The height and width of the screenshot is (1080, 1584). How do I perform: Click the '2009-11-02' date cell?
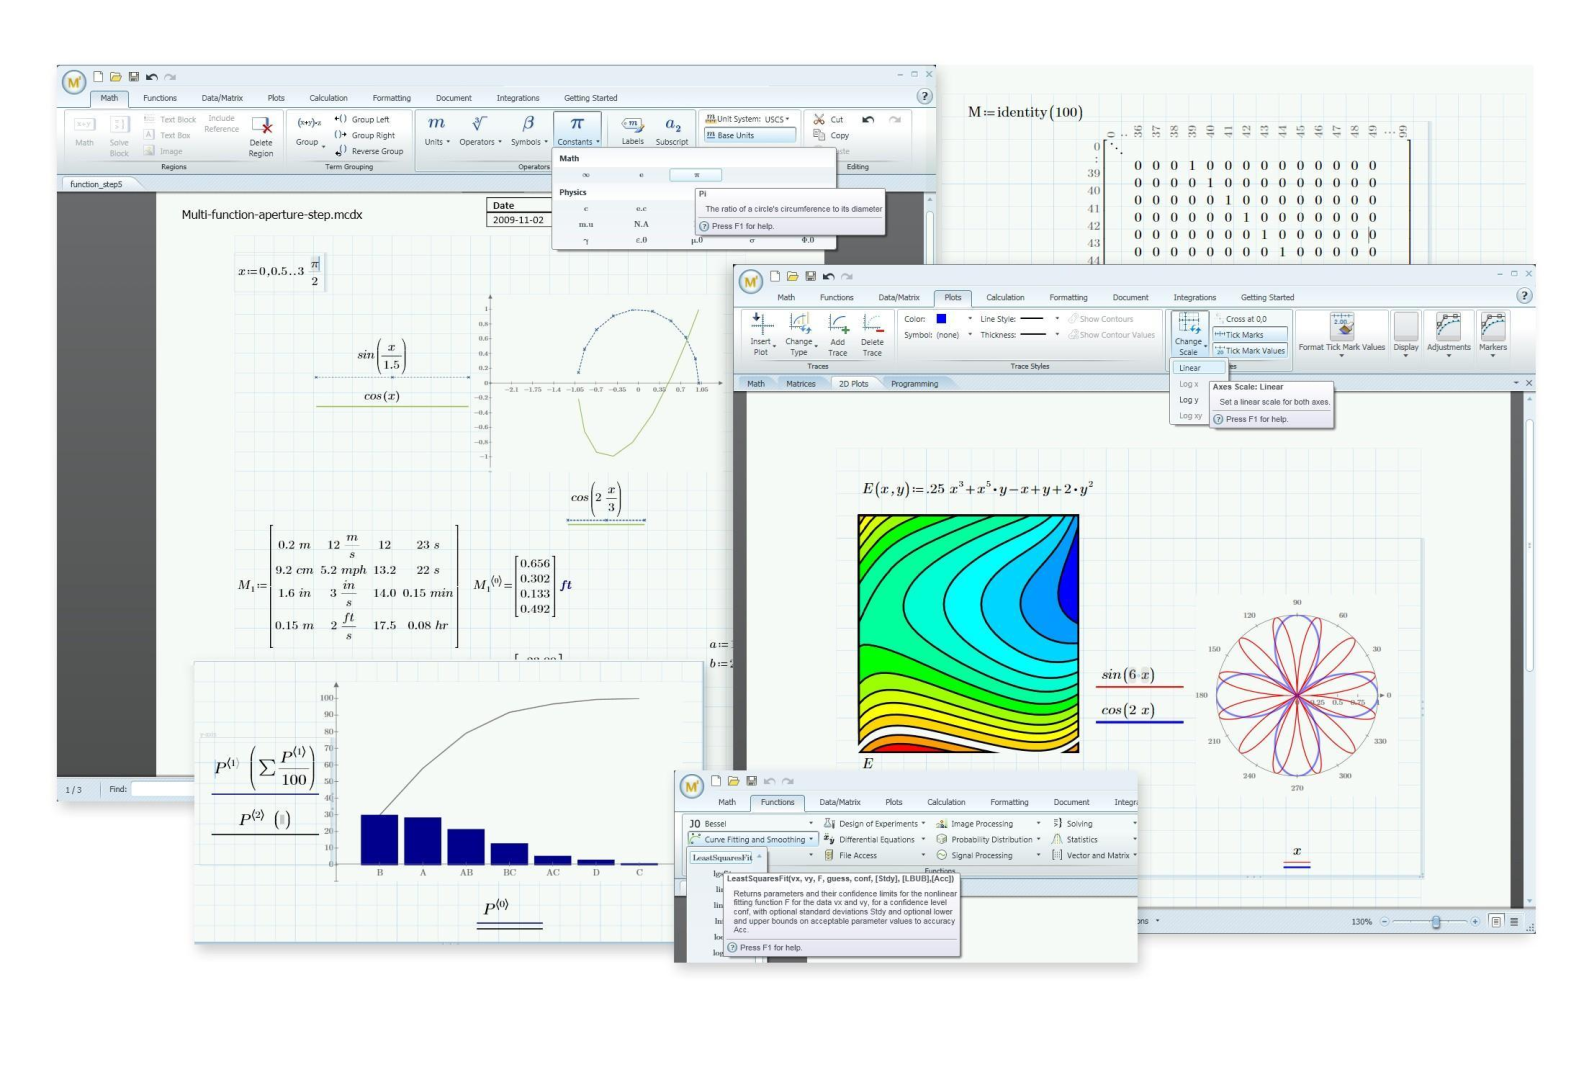pyautogui.click(x=518, y=220)
